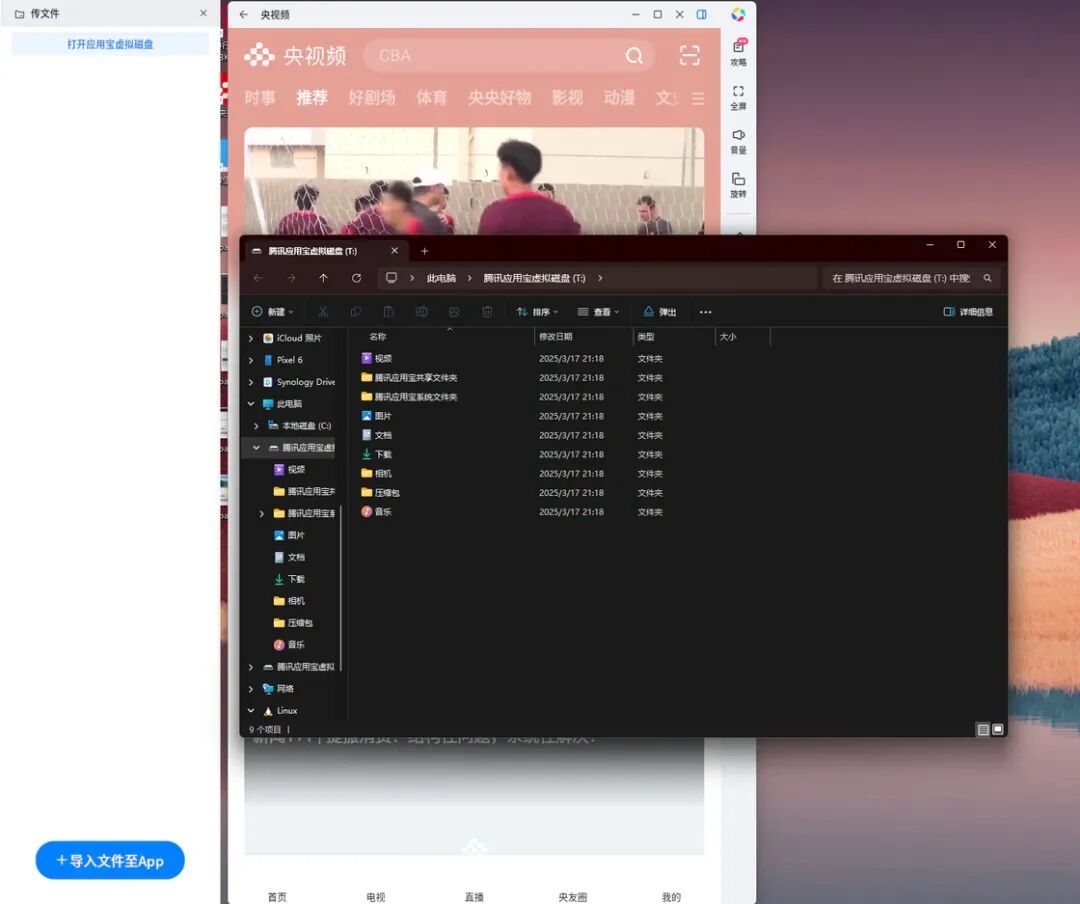Image resolution: width=1080 pixels, height=904 pixels.
Task: Expand Synology Drive in the navigation tree
Action: (x=251, y=382)
